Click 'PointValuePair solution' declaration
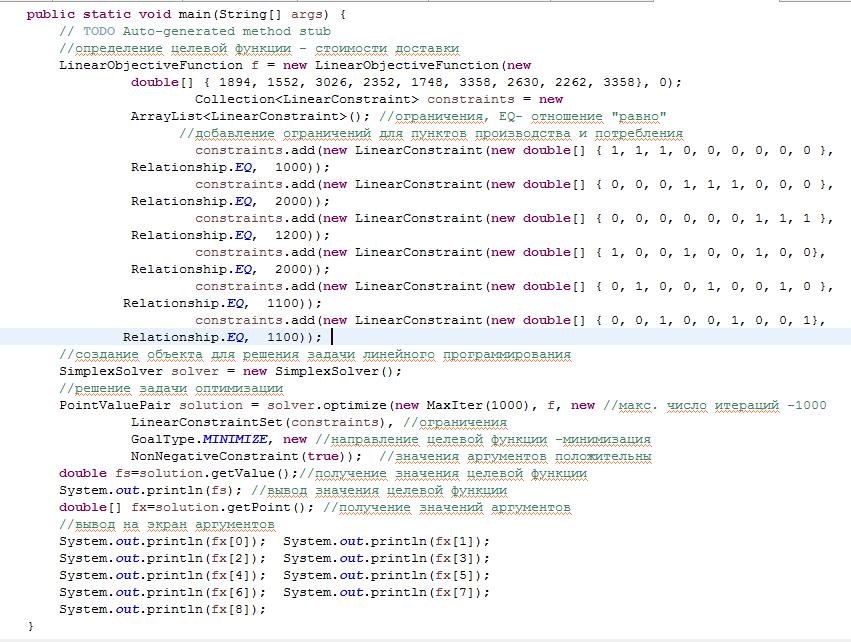The image size is (851, 642). point(151,405)
